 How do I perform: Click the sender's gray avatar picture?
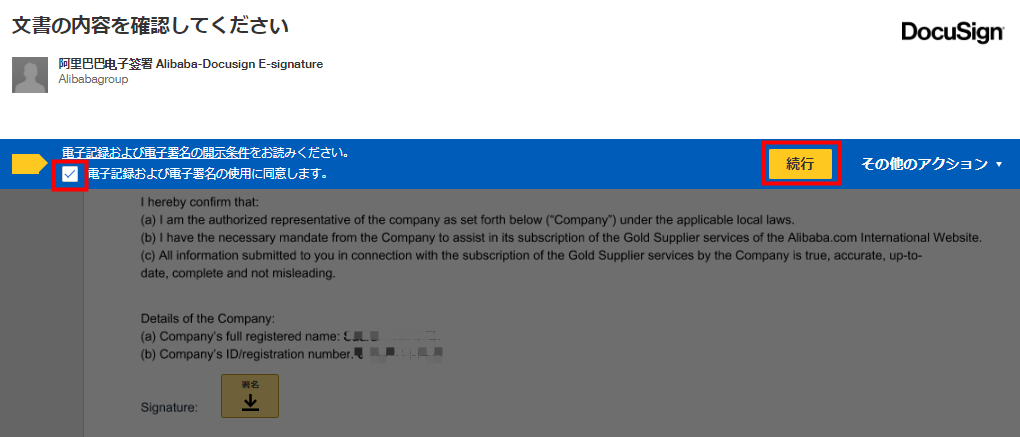click(x=30, y=75)
